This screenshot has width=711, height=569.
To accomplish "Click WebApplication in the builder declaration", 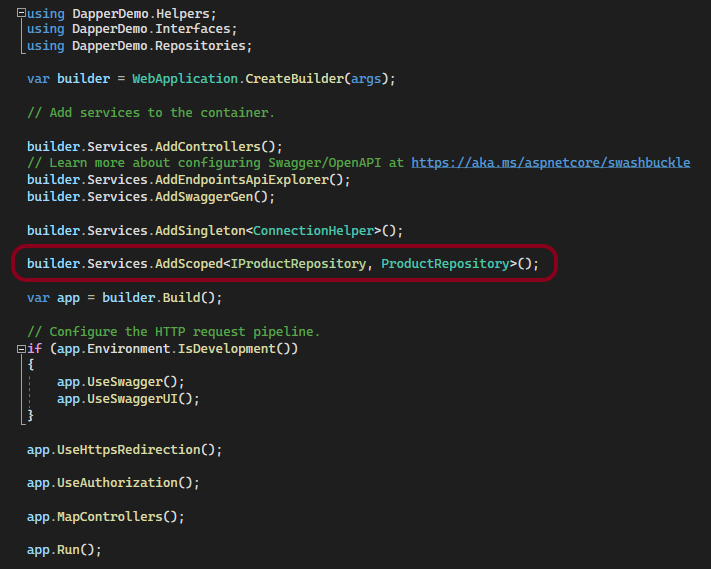I will tap(185, 79).
